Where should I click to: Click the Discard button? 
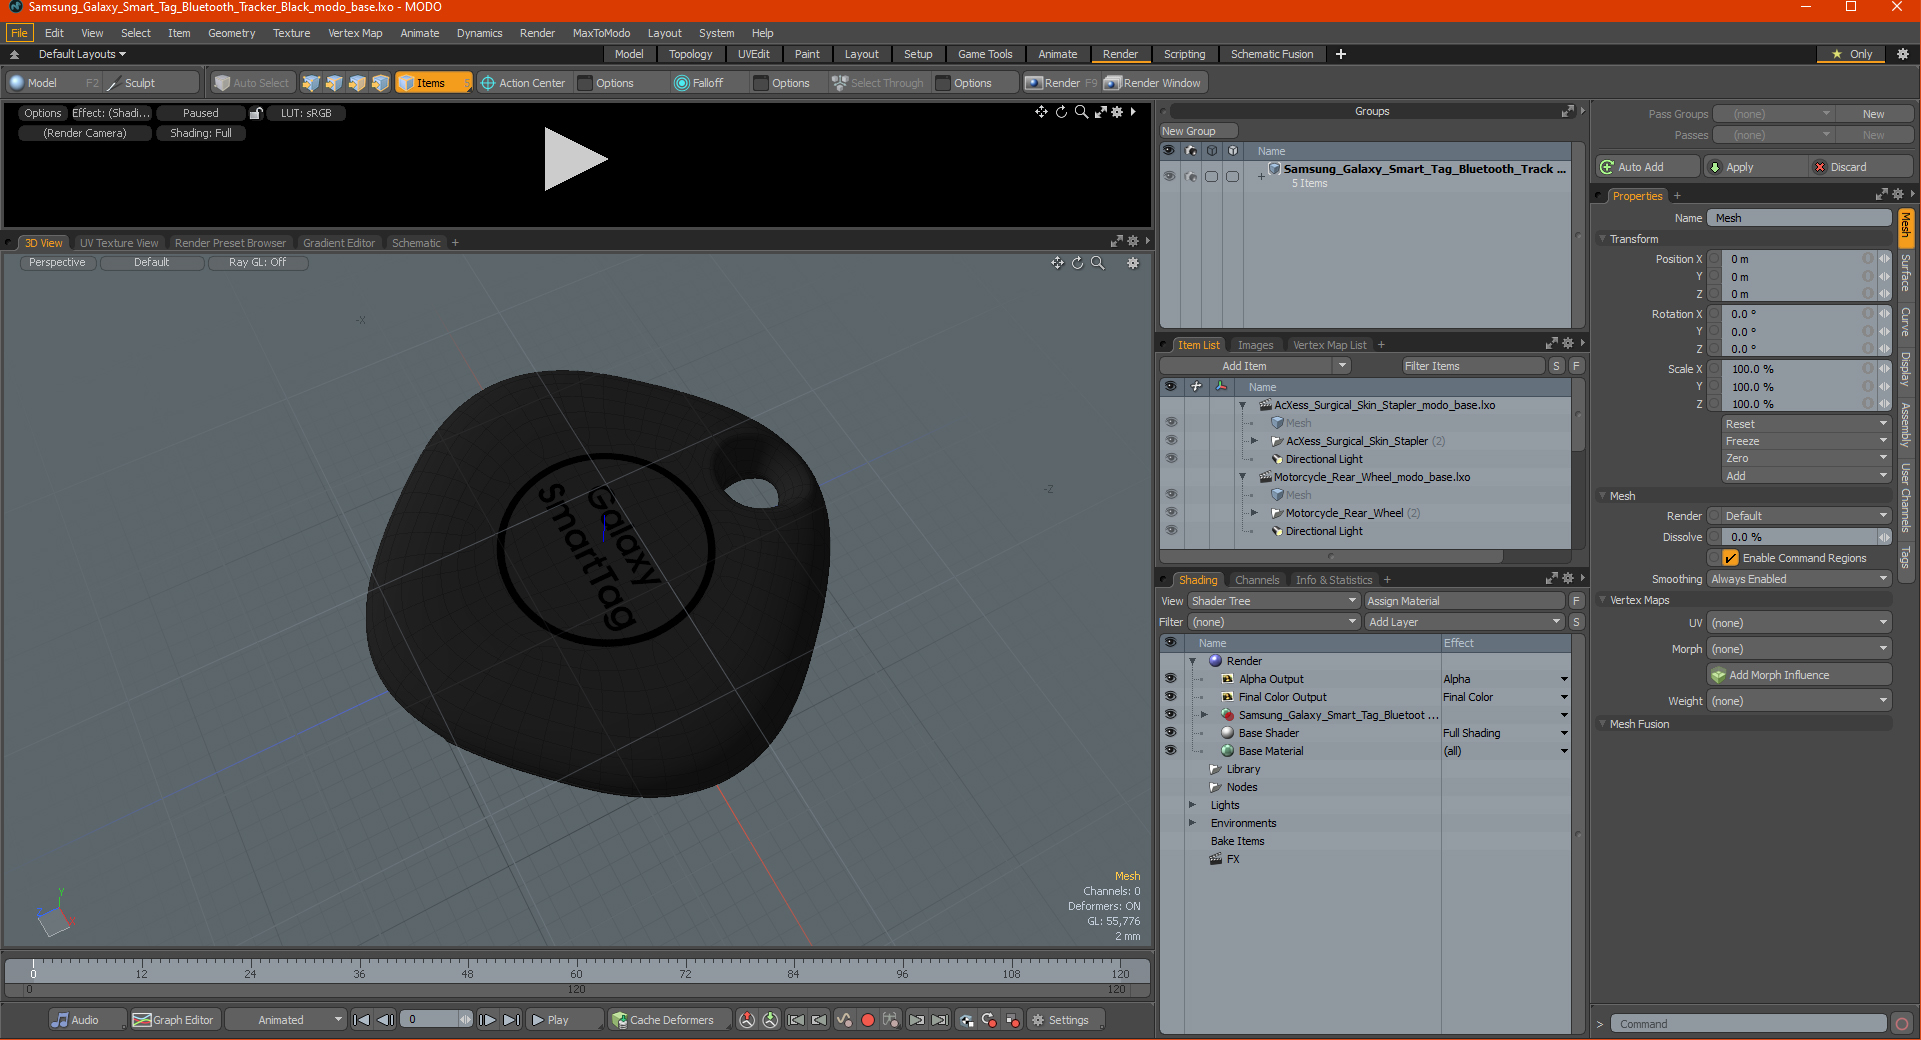[x=1861, y=167]
